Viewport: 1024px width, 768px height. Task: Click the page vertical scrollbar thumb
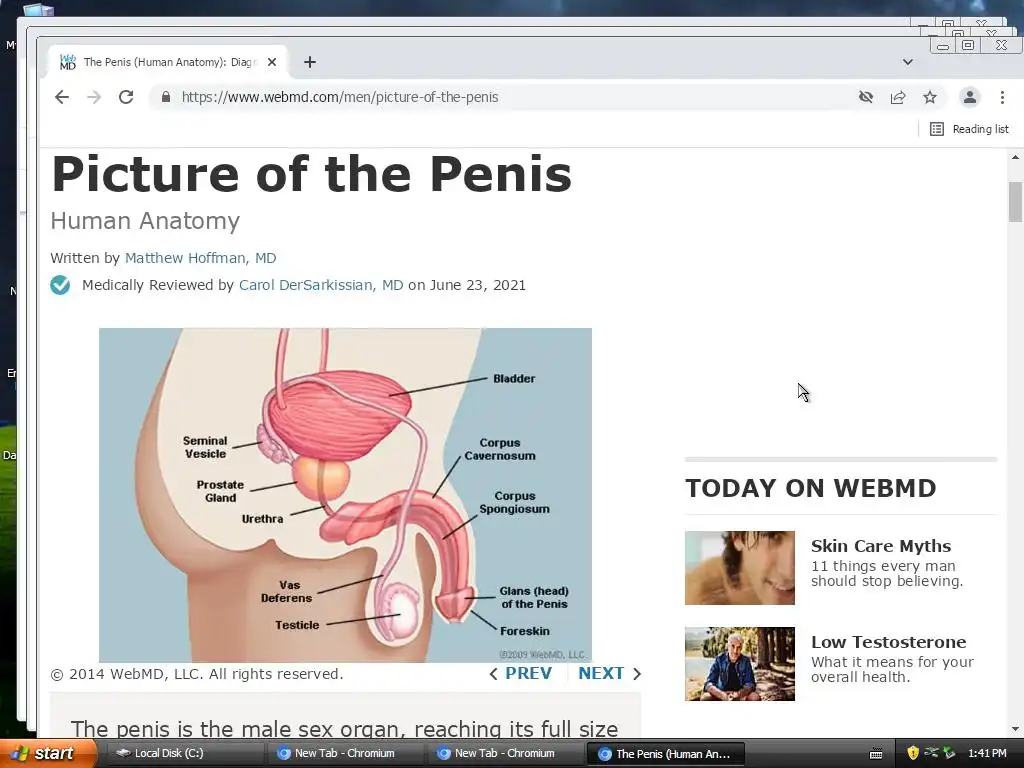tap(1015, 202)
